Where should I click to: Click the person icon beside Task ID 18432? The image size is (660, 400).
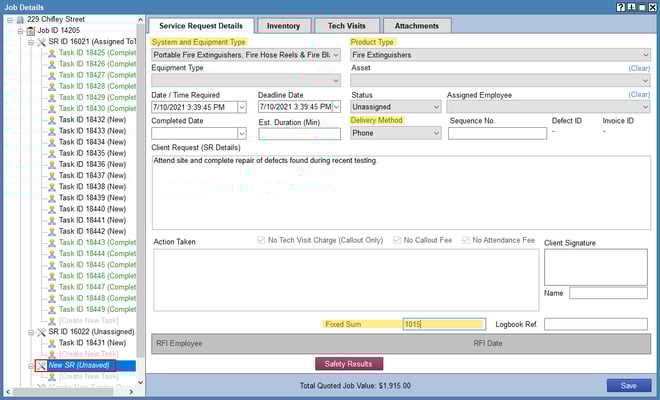point(52,120)
